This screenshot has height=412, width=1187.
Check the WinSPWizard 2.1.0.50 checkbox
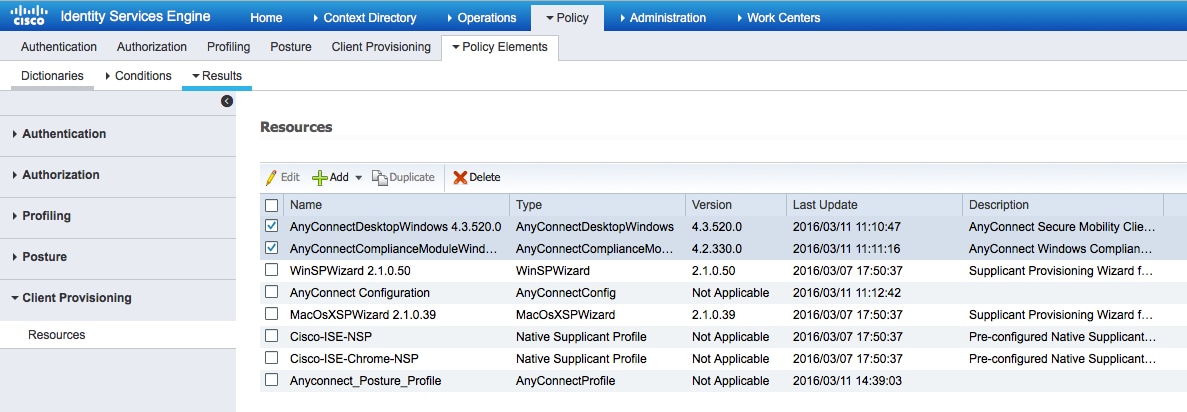coord(272,270)
